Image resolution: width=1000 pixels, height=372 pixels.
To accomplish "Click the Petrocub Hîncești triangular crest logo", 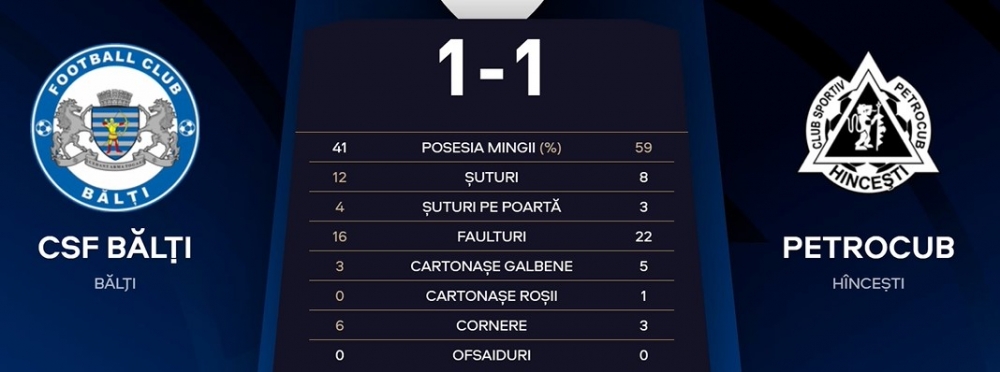I will [x=869, y=123].
